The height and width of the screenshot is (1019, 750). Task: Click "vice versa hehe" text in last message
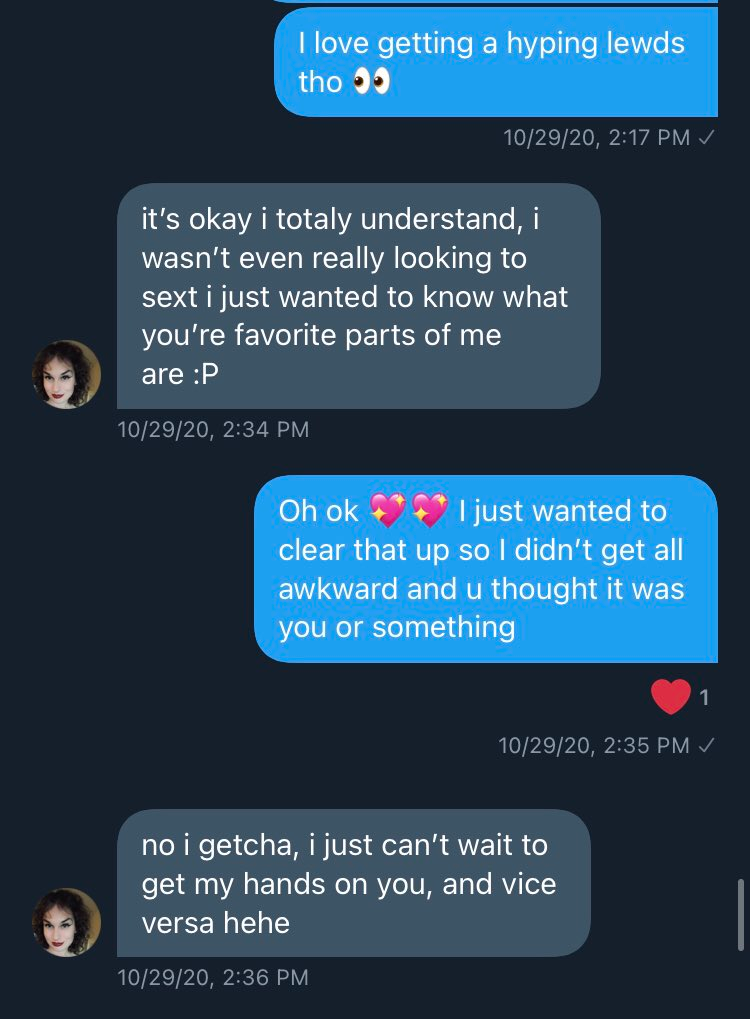tap(349, 903)
